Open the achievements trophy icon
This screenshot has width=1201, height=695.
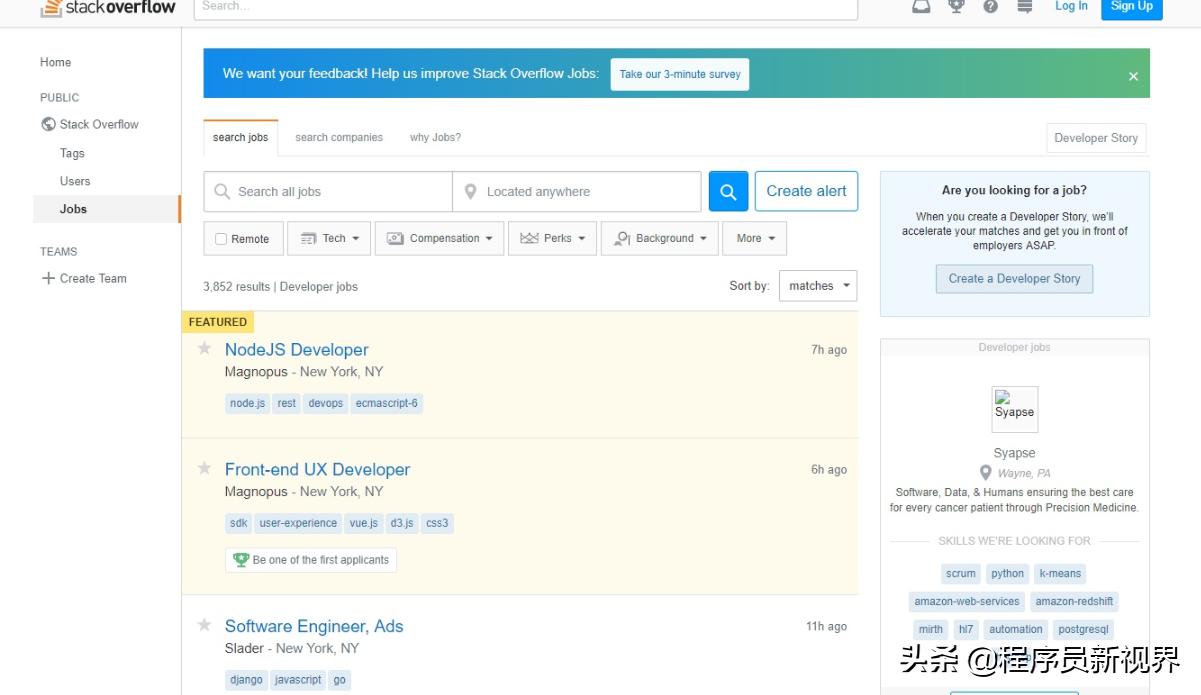[x=956, y=6]
